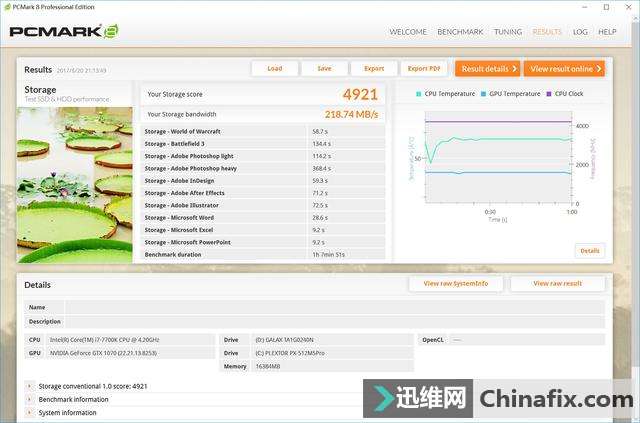Click View result online

pyautogui.click(x=564, y=69)
